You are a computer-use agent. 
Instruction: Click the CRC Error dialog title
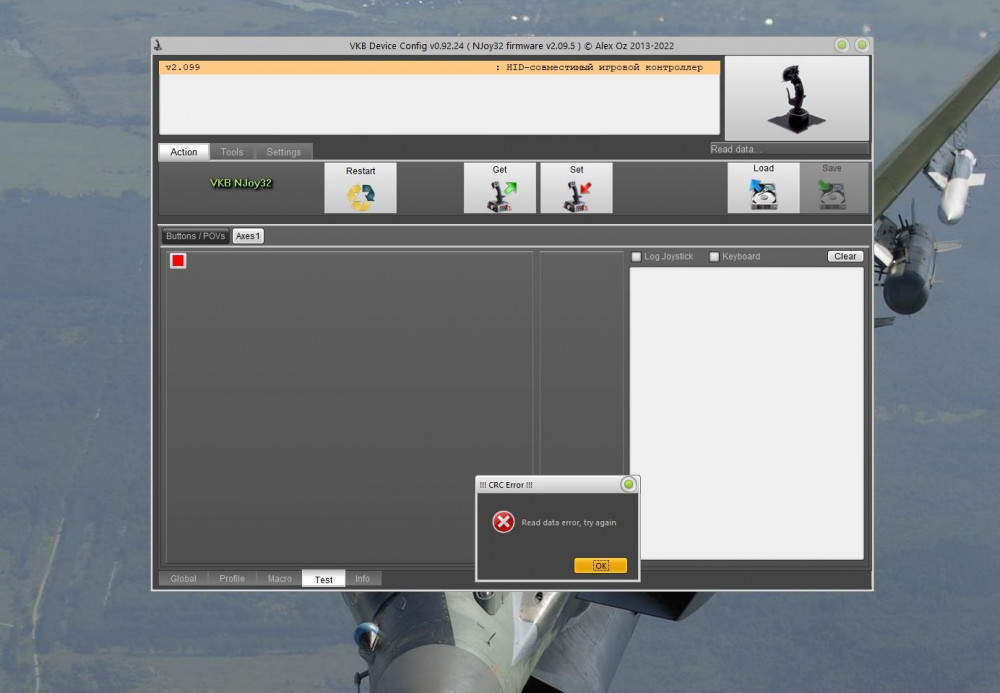pyautogui.click(x=506, y=485)
